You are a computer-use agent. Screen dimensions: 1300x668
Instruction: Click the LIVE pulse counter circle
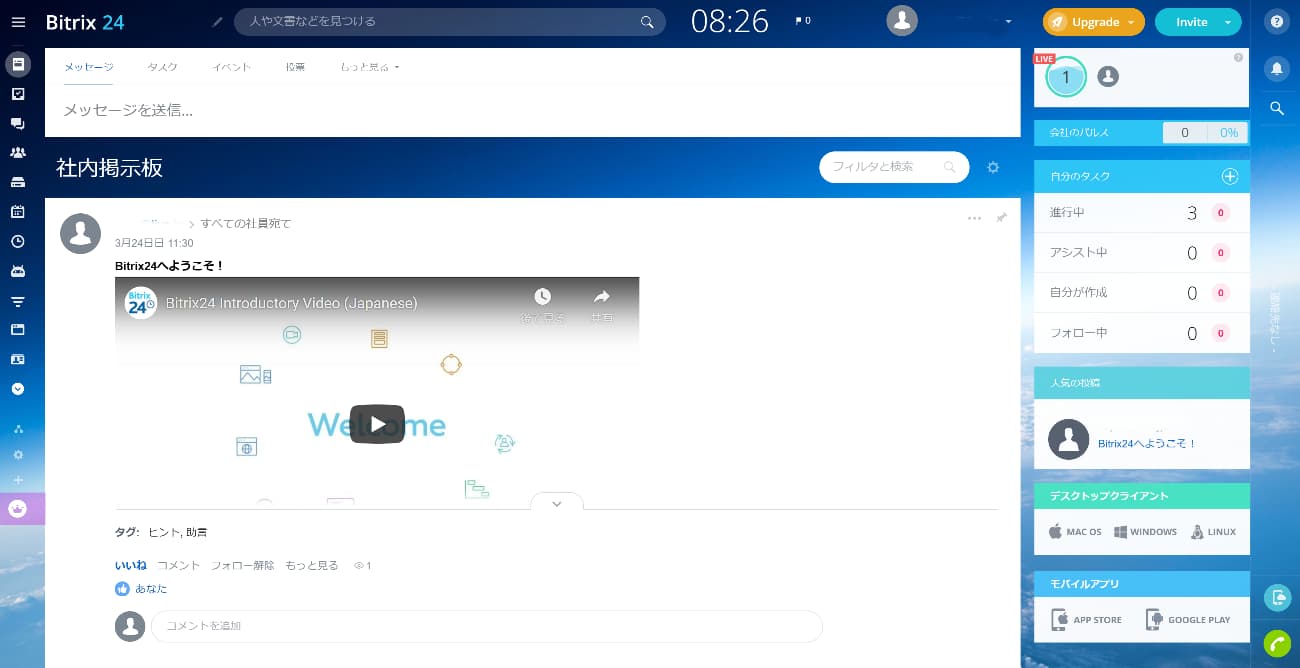(1066, 77)
